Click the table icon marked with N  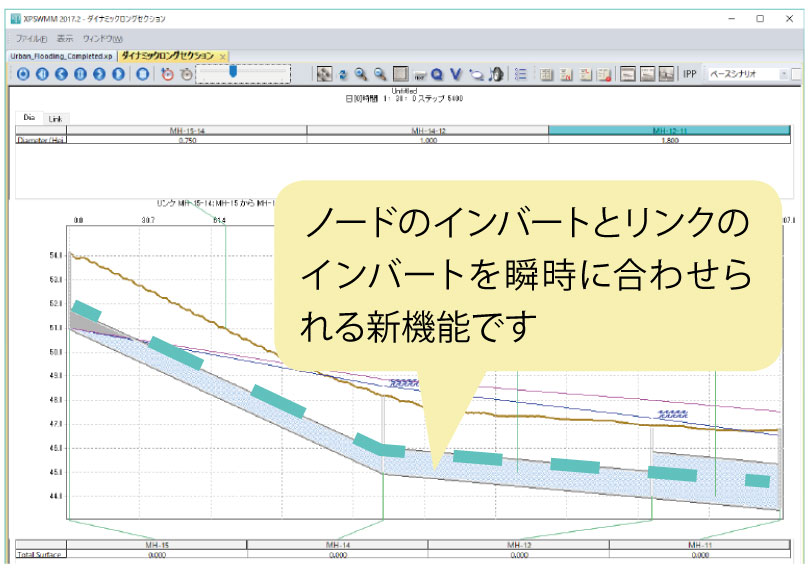point(566,75)
